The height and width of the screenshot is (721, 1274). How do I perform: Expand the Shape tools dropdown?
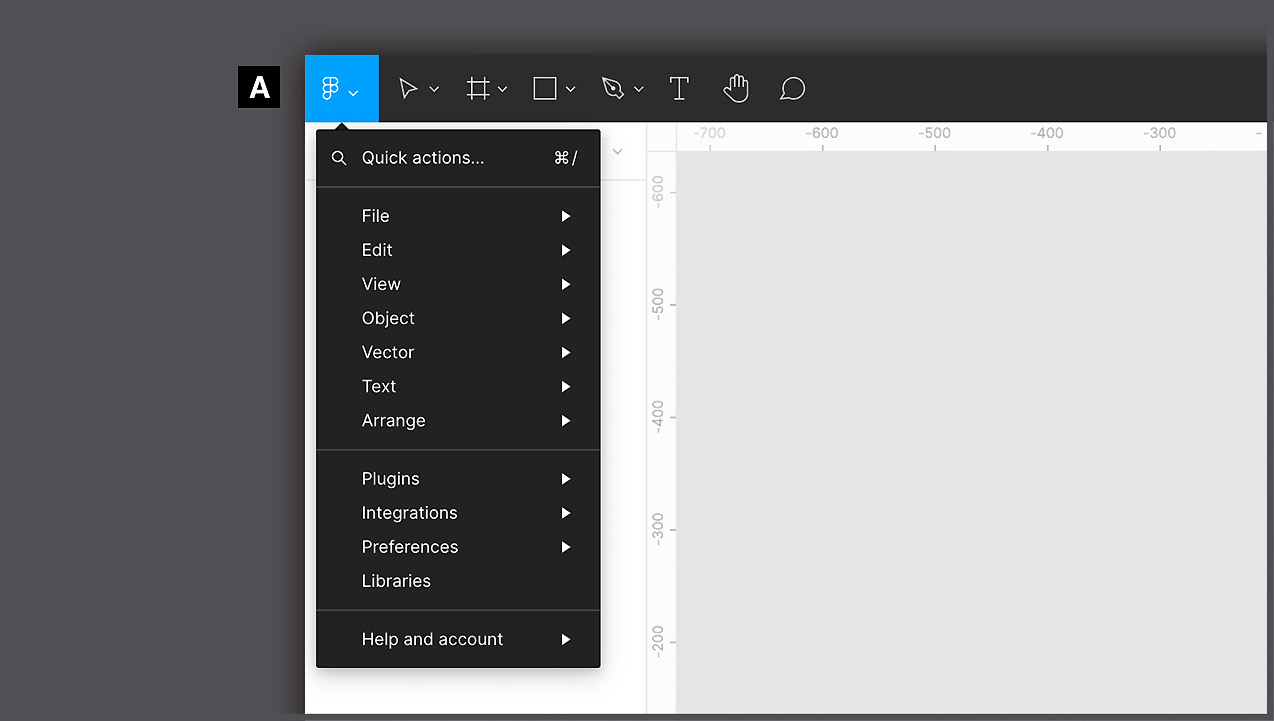tap(570, 88)
